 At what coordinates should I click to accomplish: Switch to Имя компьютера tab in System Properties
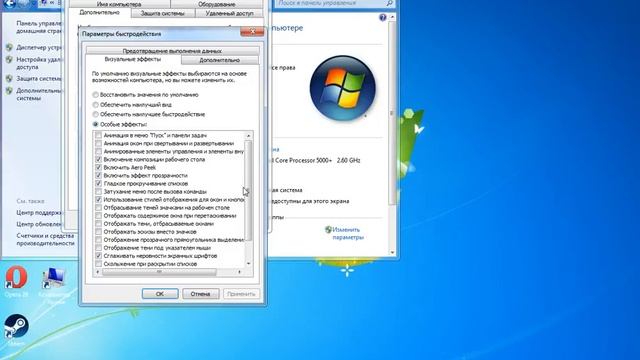119,4
